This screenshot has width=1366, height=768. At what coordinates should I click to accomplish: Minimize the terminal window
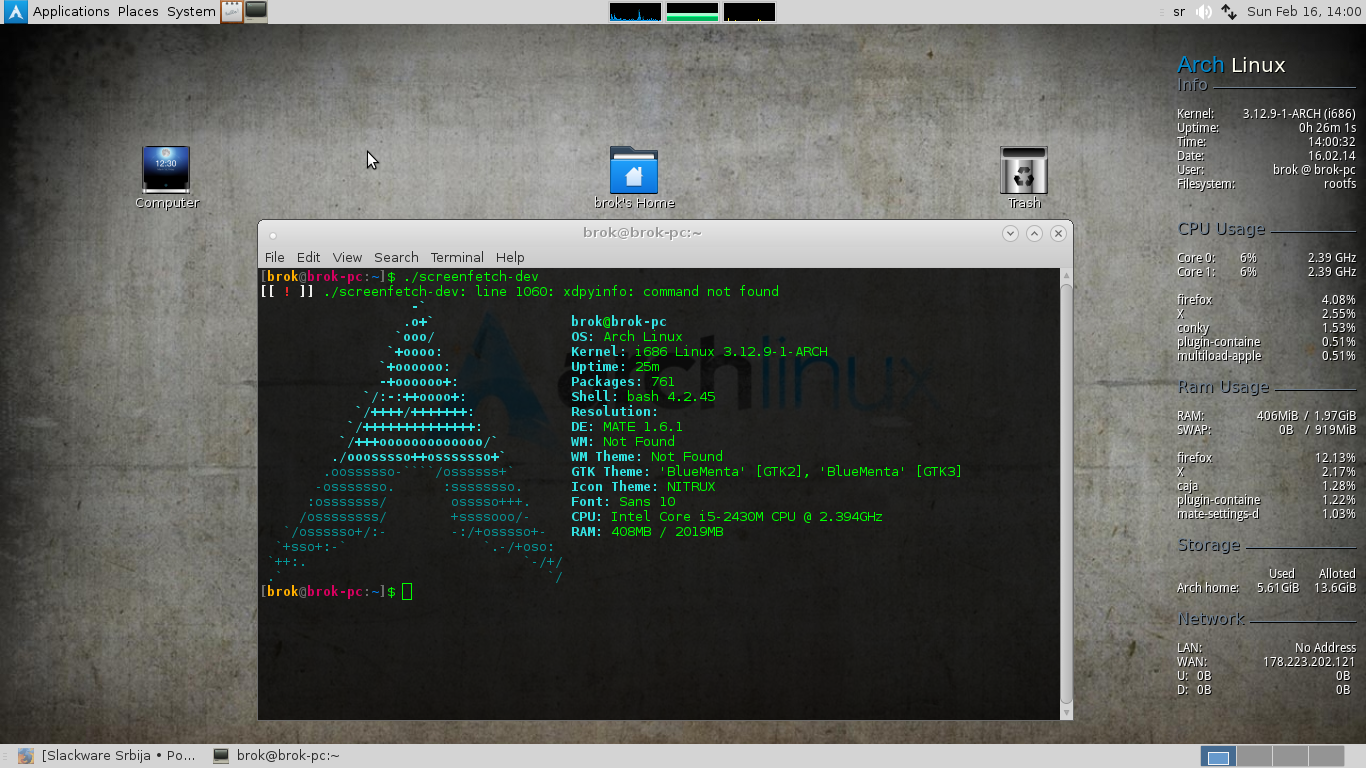1010,233
